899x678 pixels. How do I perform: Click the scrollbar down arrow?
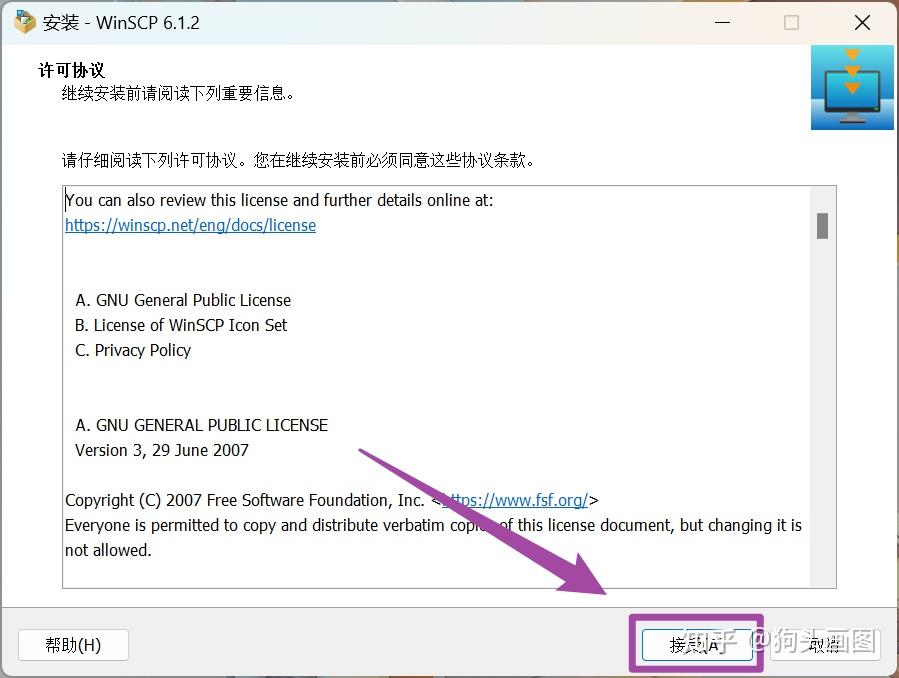click(x=824, y=578)
